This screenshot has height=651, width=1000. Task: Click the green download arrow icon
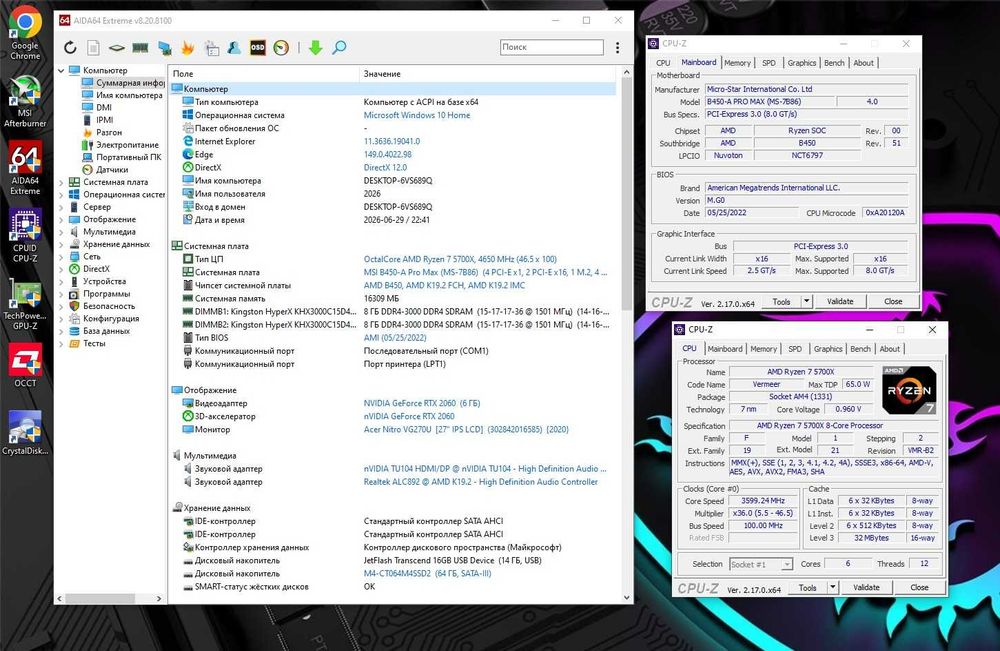[316, 47]
